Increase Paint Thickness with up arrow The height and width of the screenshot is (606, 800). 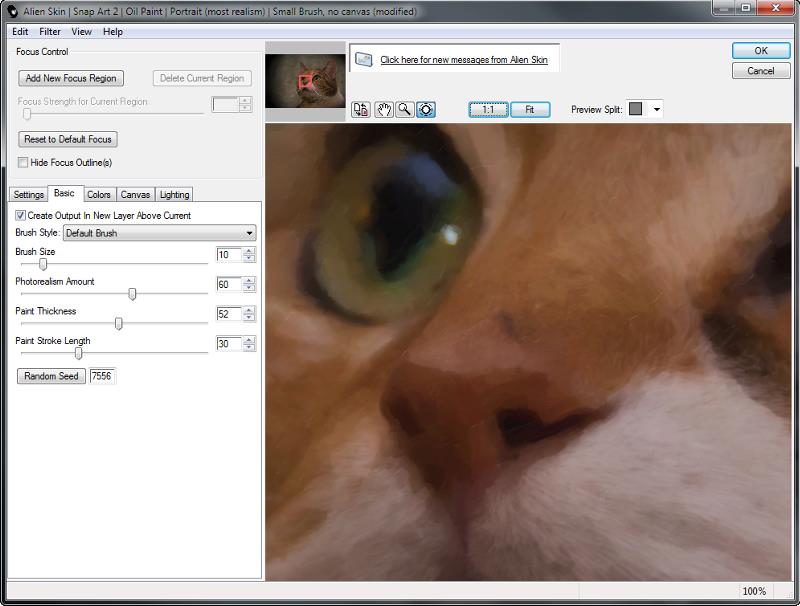click(x=249, y=310)
